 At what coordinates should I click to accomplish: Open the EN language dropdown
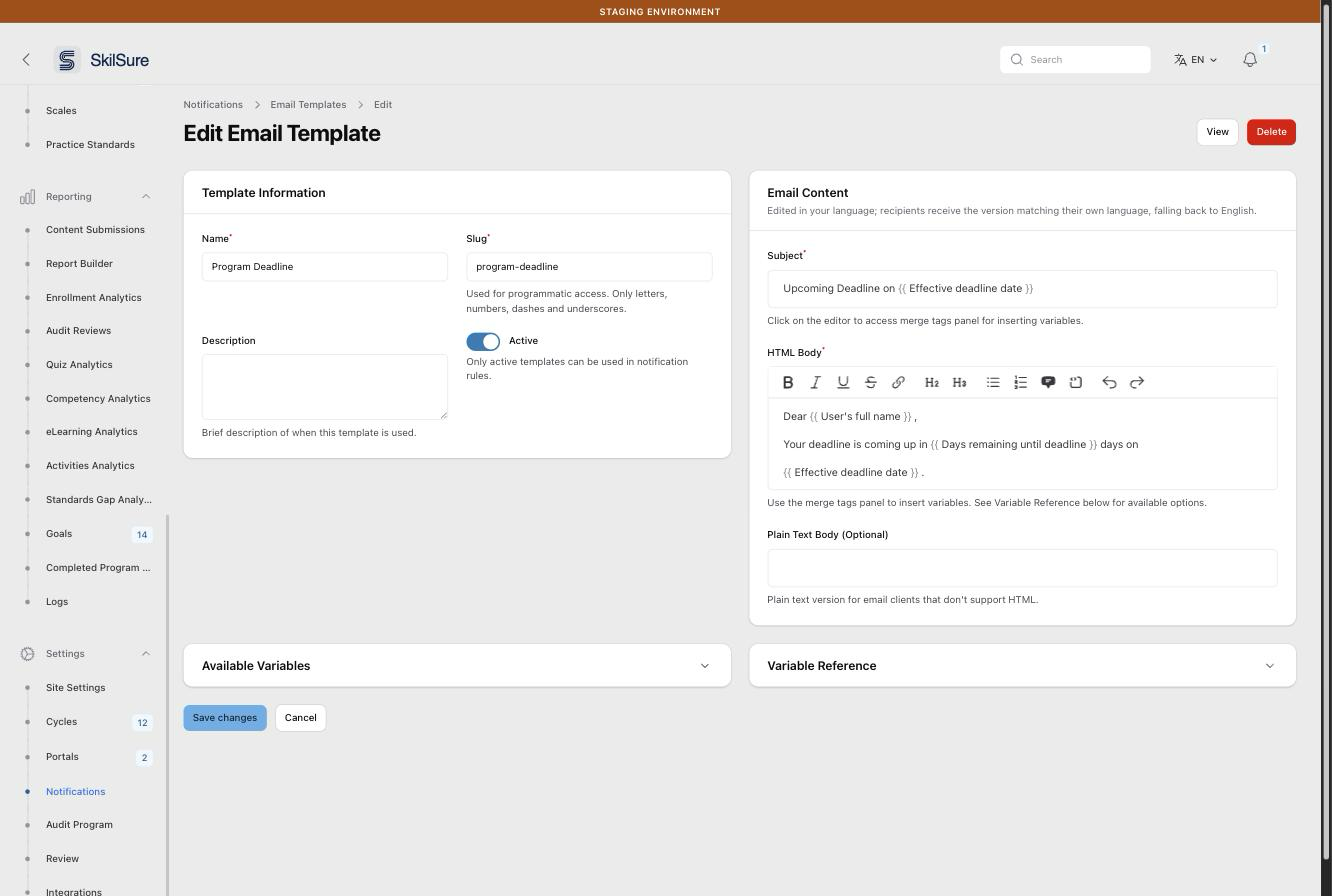coord(1196,60)
